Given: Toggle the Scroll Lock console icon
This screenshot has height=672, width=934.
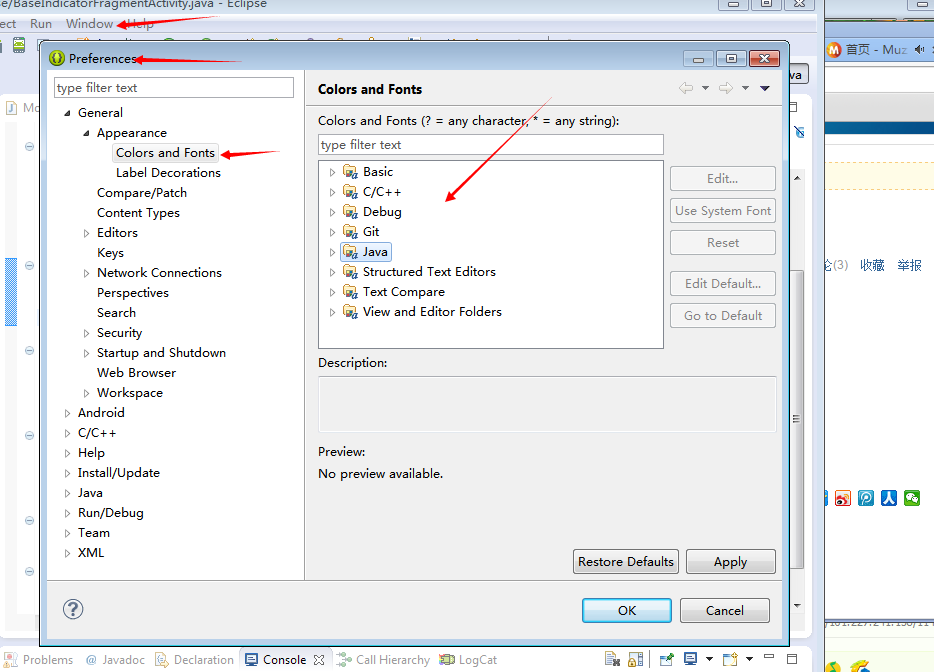Looking at the screenshot, I should tap(636, 659).
